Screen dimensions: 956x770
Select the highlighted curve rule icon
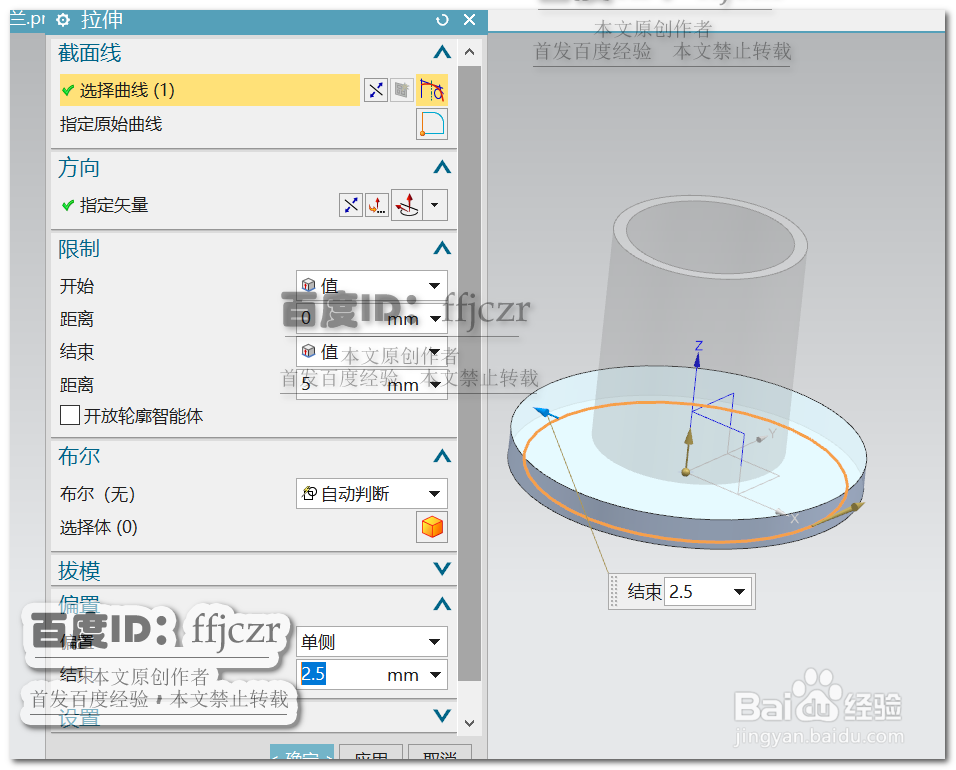pos(432,89)
